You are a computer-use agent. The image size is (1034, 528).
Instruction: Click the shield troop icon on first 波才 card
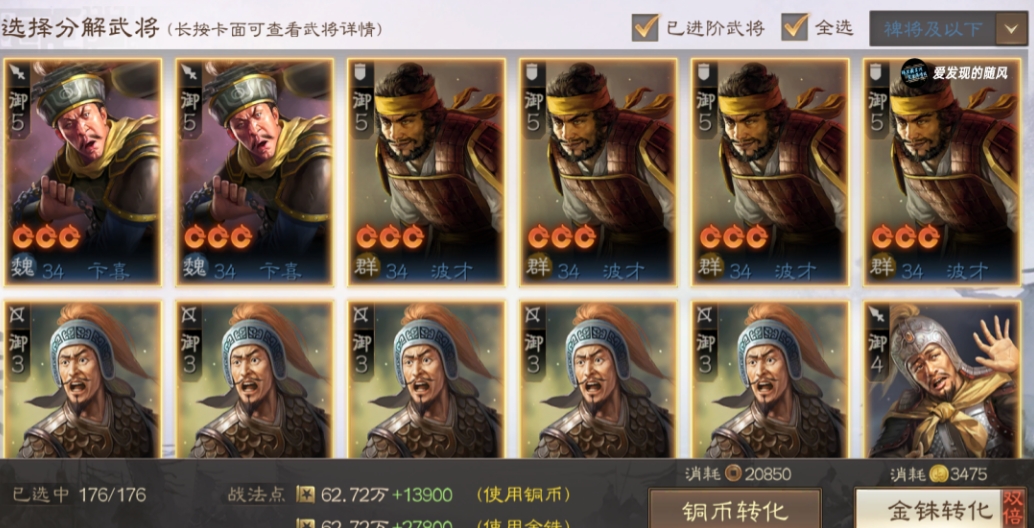click(363, 69)
